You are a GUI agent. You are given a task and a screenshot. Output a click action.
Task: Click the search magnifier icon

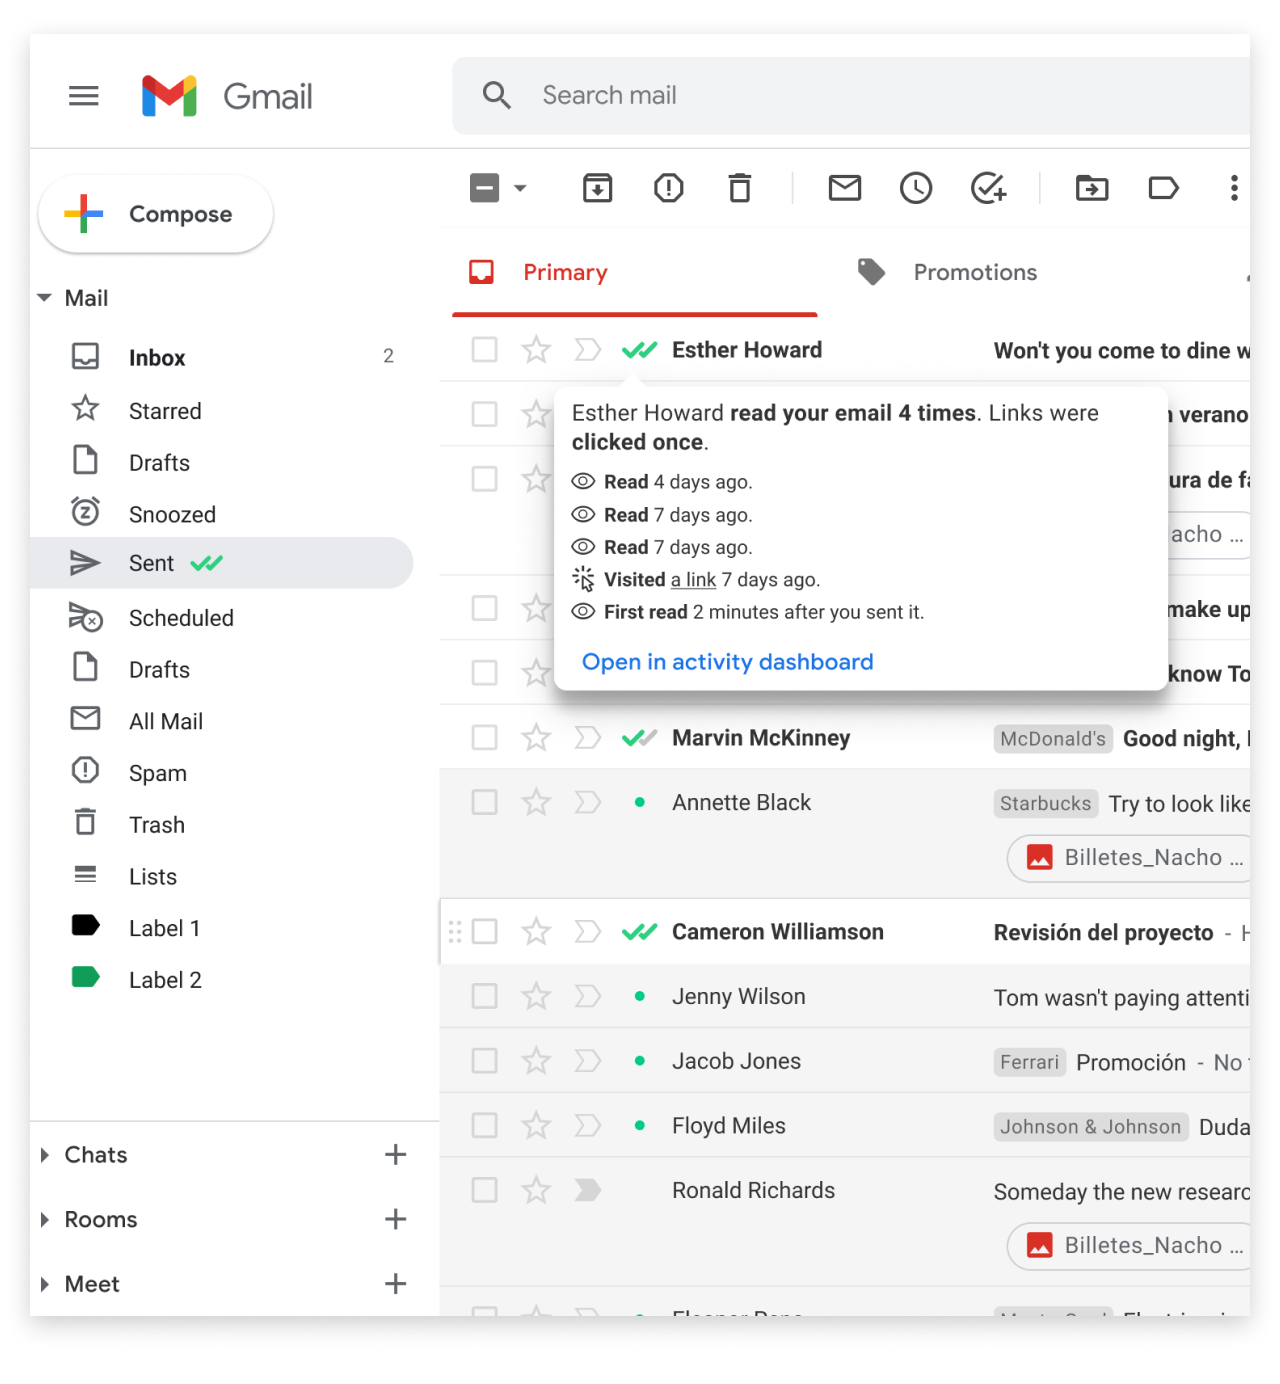(x=497, y=95)
